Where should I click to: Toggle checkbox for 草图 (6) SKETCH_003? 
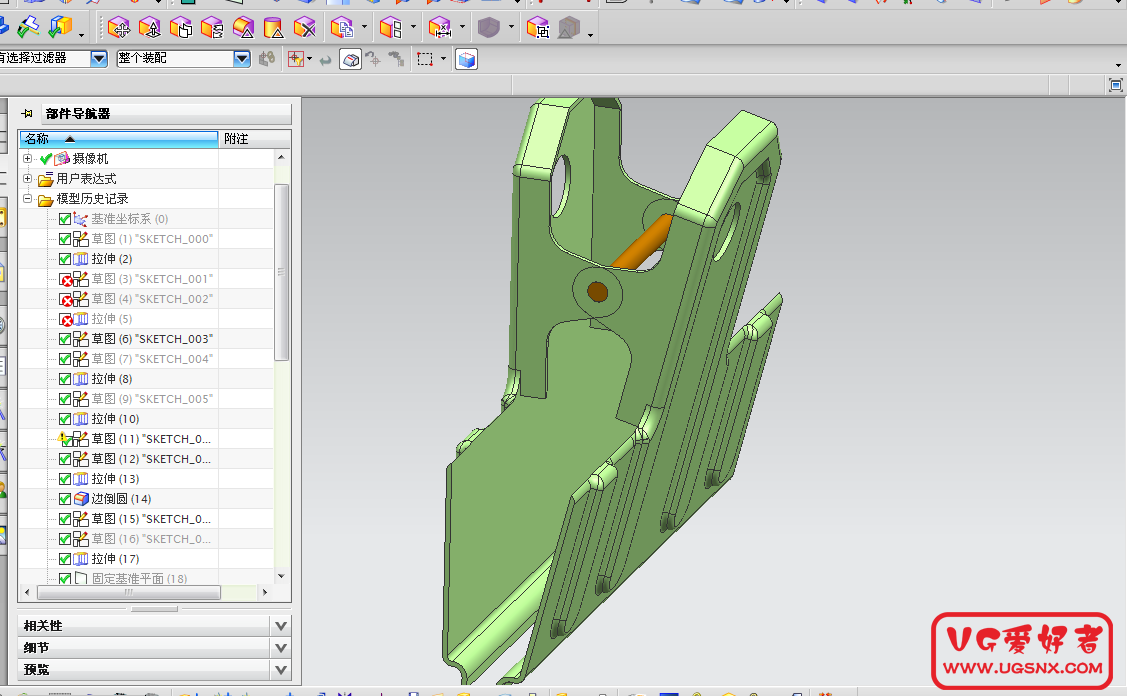[65, 339]
